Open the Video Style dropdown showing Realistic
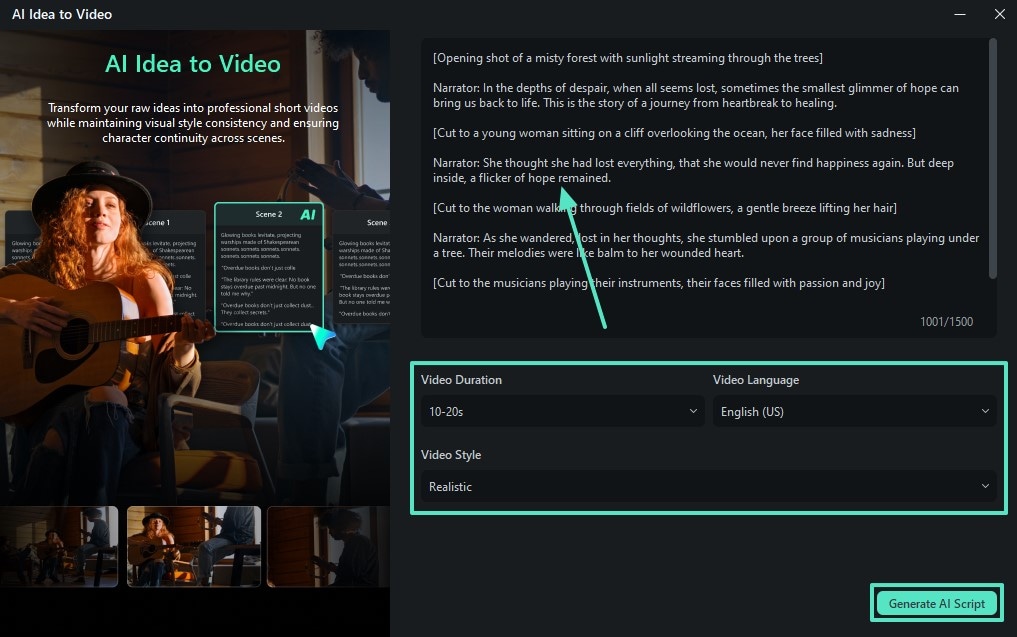This screenshot has width=1017, height=637. pos(708,487)
